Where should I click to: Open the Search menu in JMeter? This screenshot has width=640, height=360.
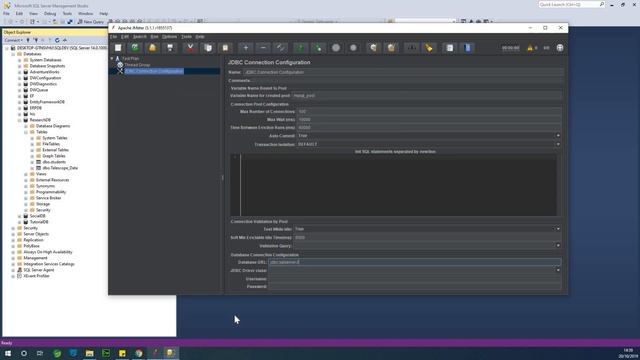point(140,37)
